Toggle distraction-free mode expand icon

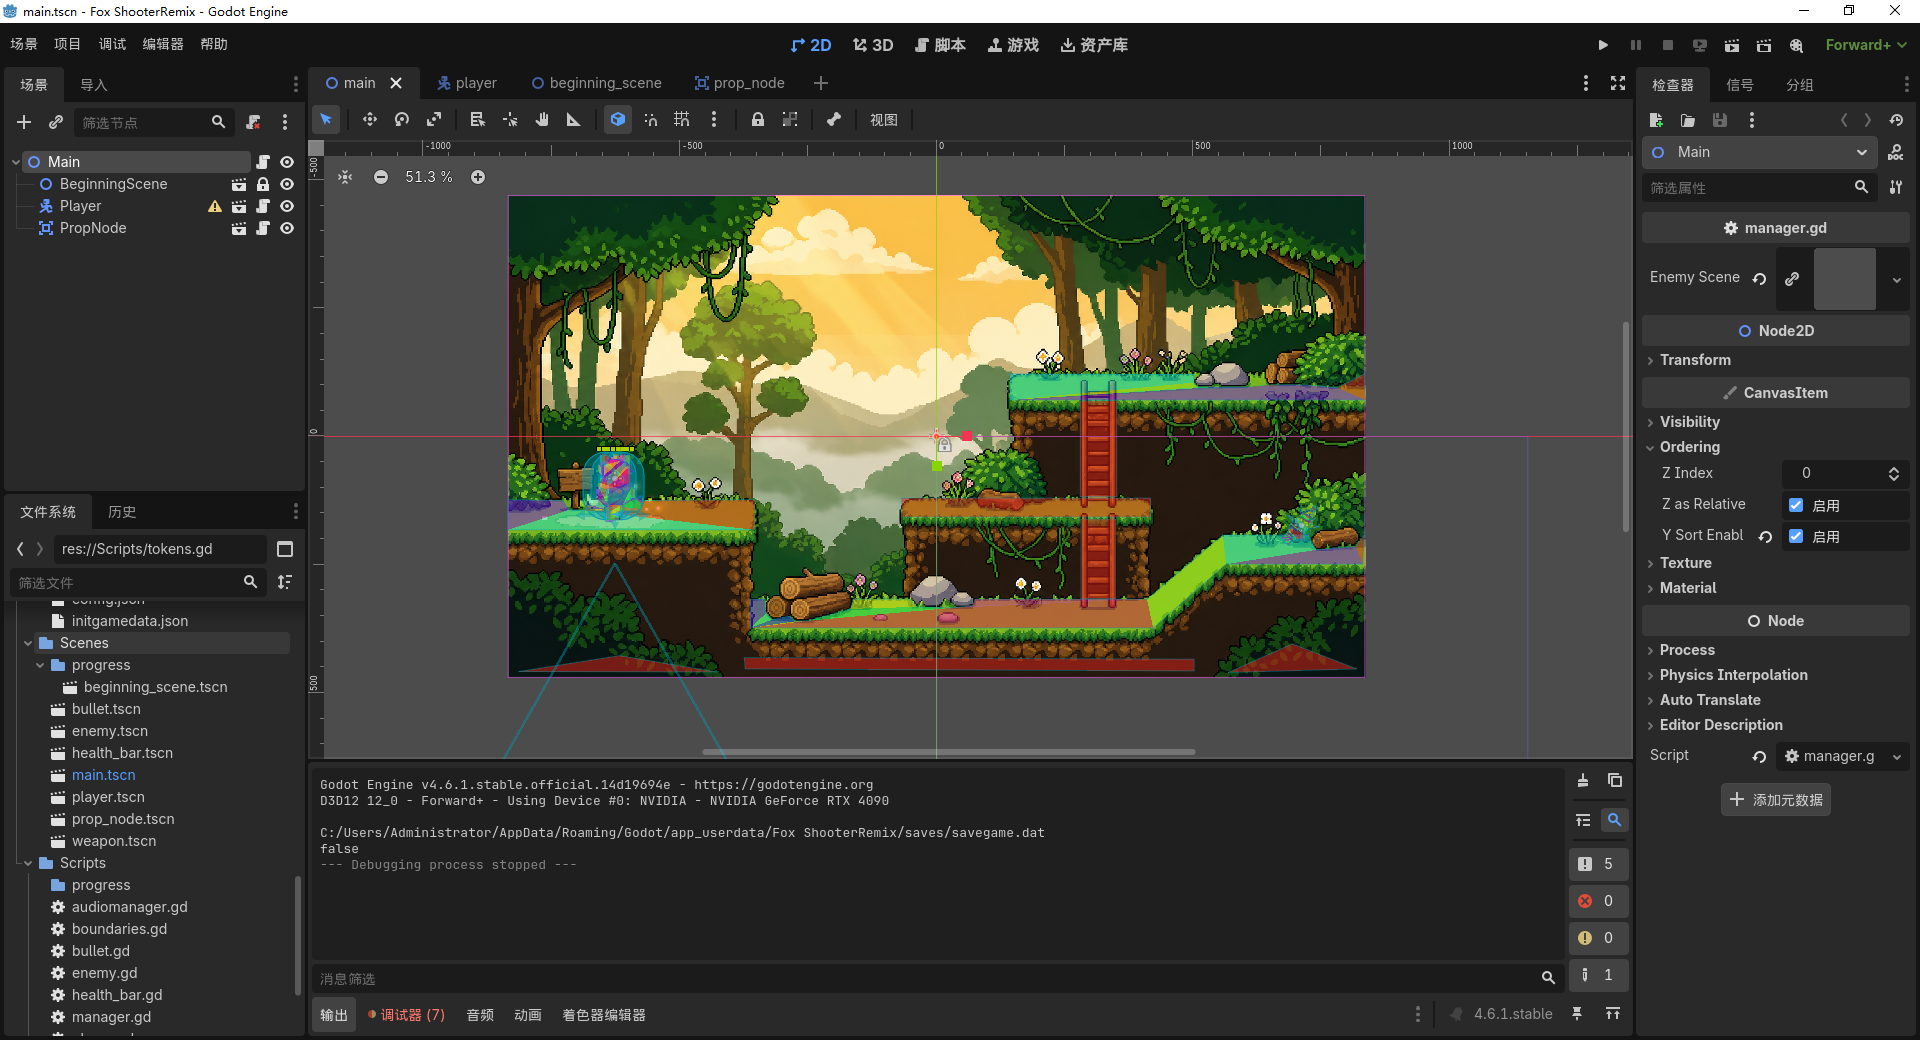[1618, 83]
